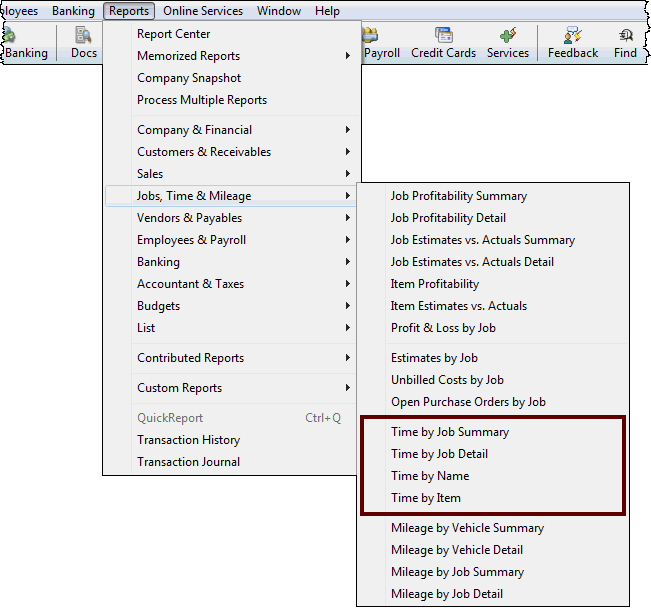651x608 pixels.
Task: Expand Vendors & Payables submenu
Action: point(231,218)
